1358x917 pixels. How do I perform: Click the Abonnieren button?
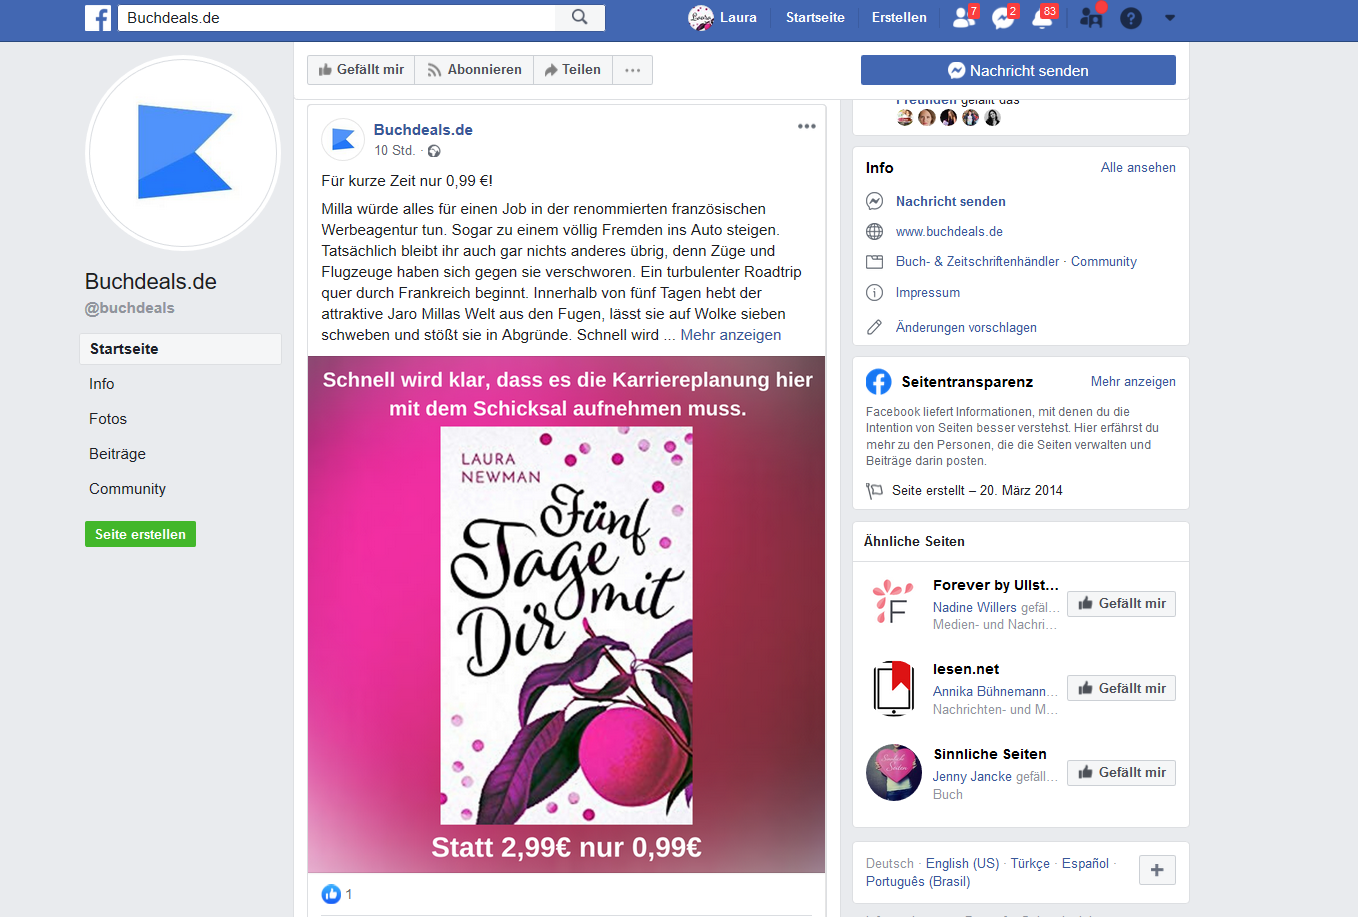[x=474, y=70]
